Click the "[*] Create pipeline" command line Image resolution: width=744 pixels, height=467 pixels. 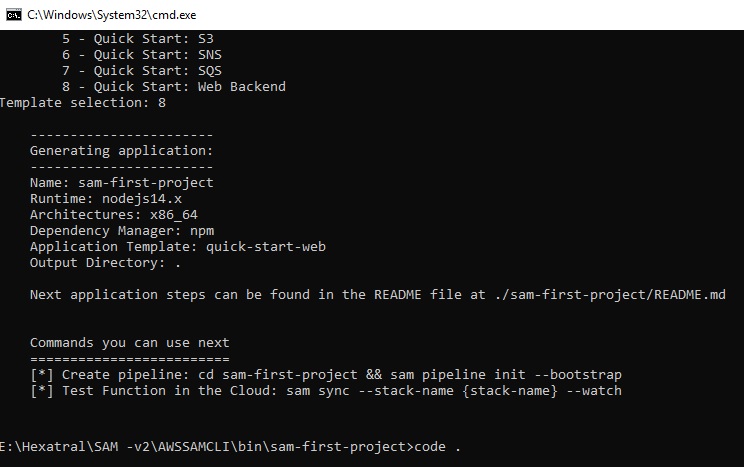pyautogui.click(x=326, y=375)
